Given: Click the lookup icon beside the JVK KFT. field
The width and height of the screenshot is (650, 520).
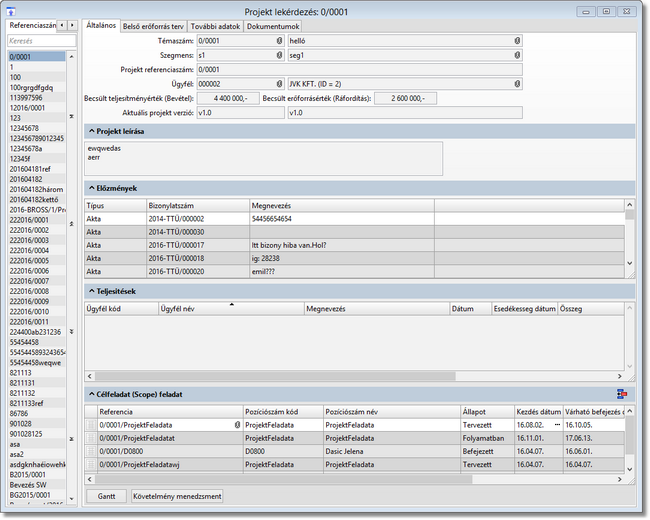Looking at the screenshot, I should 517,84.
